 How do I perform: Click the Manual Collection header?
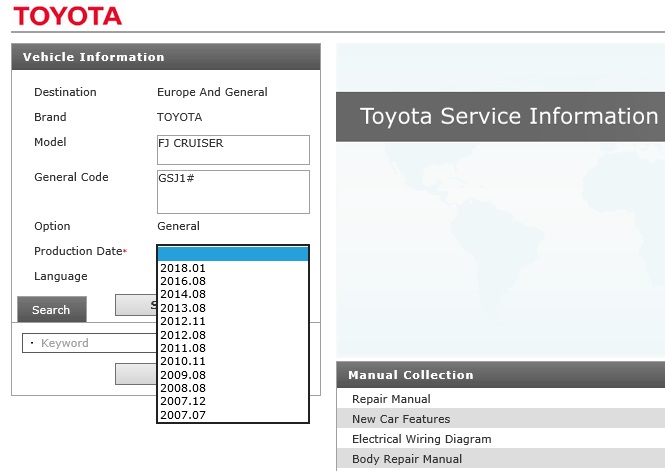[500, 375]
